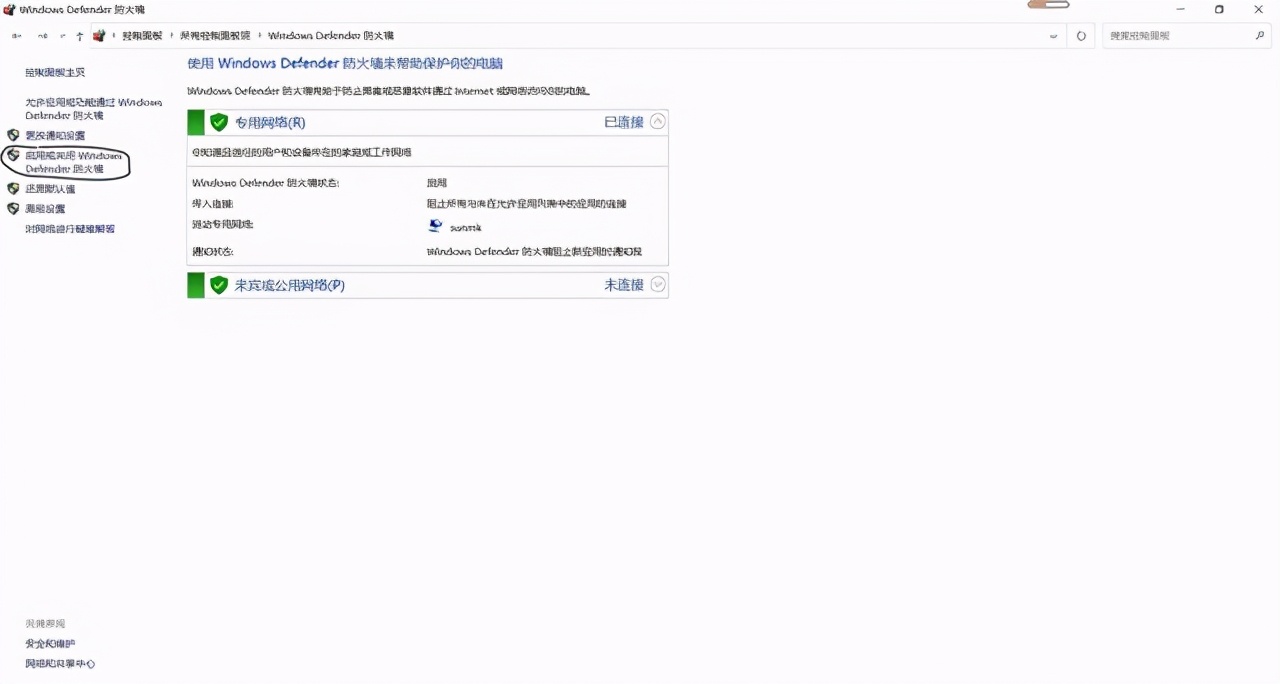Expand the guest or public networks section chevron
This screenshot has width=1280, height=684.
(x=657, y=284)
